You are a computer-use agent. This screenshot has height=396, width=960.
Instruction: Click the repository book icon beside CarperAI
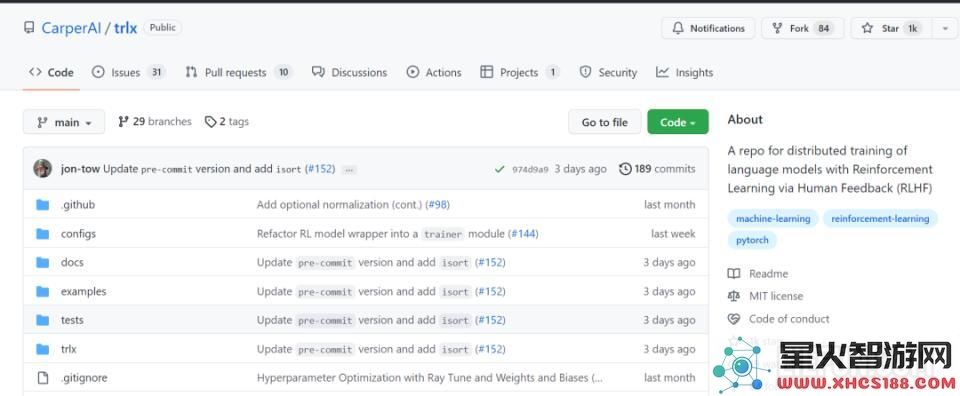(x=29, y=28)
